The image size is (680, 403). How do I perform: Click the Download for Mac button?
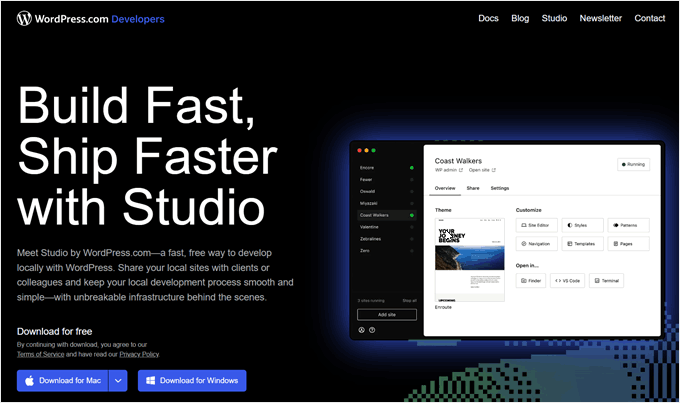(62, 380)
